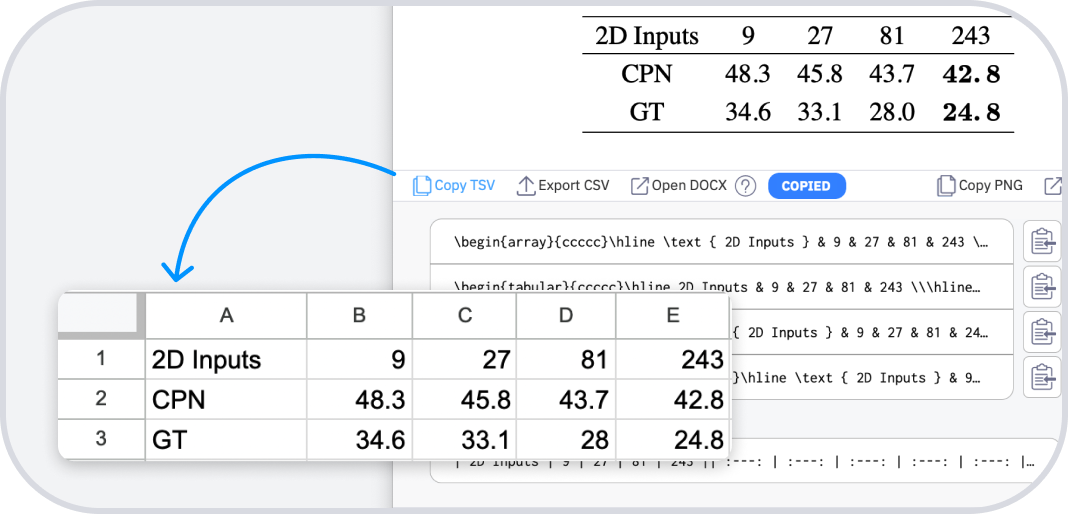Click clipboard icon beside fourth code row
The width and height of the screenshot is (1068, 514).
tap(1043, 377)
